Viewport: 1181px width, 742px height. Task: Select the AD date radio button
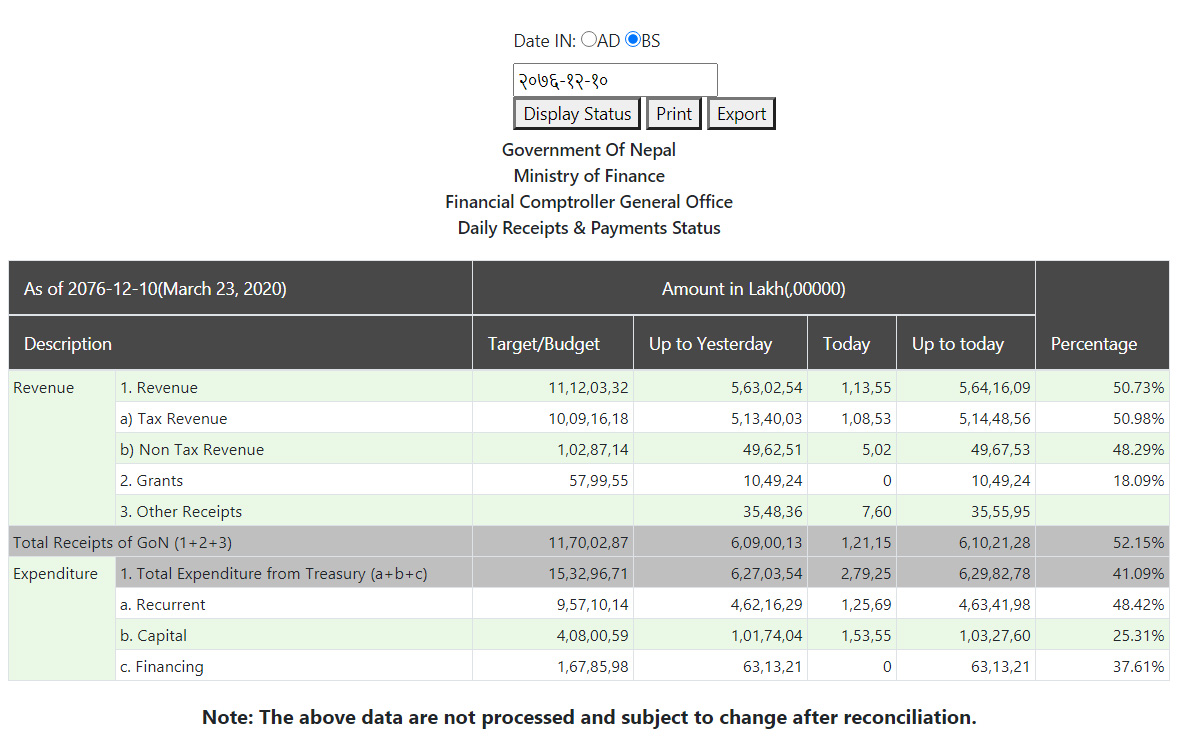(x=588, y=40)
